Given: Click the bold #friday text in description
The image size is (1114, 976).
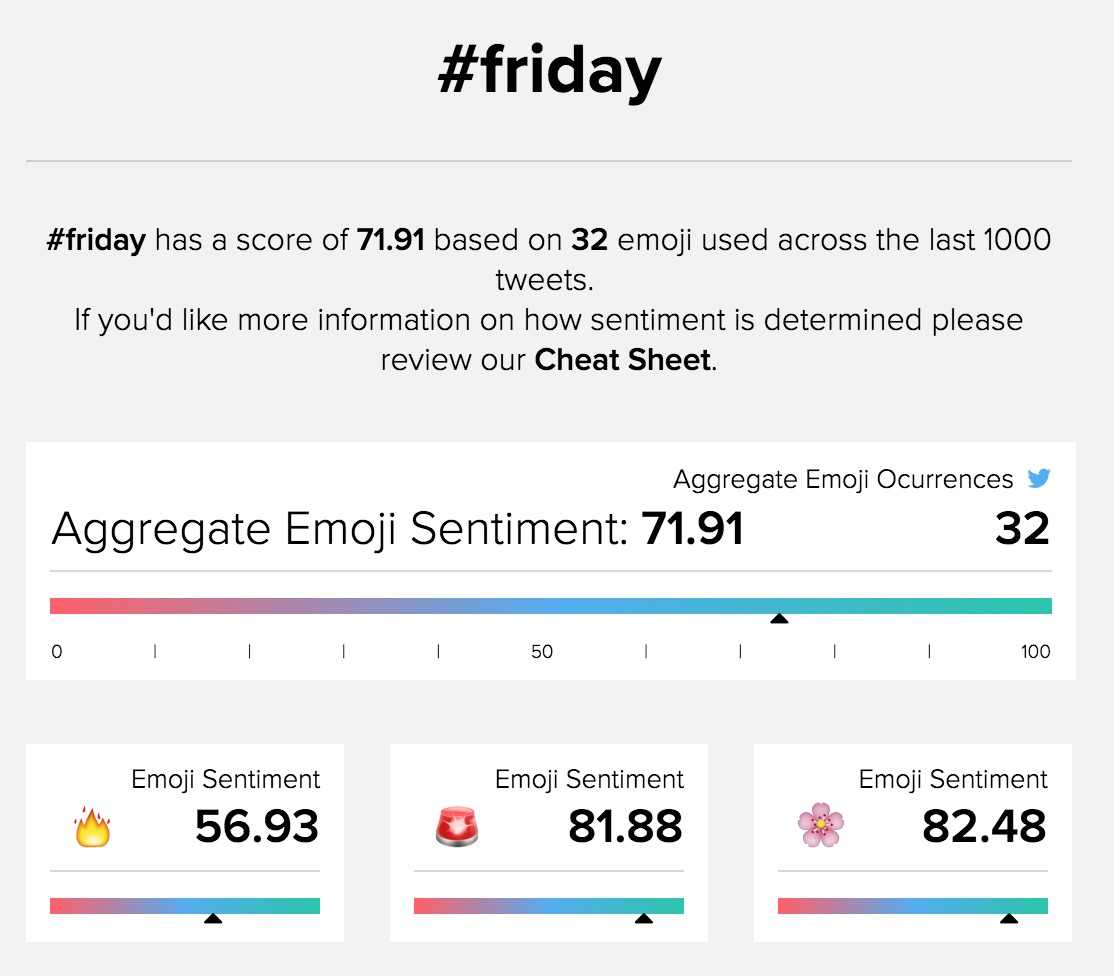Looking at the screenshot, I should point(96,240).
